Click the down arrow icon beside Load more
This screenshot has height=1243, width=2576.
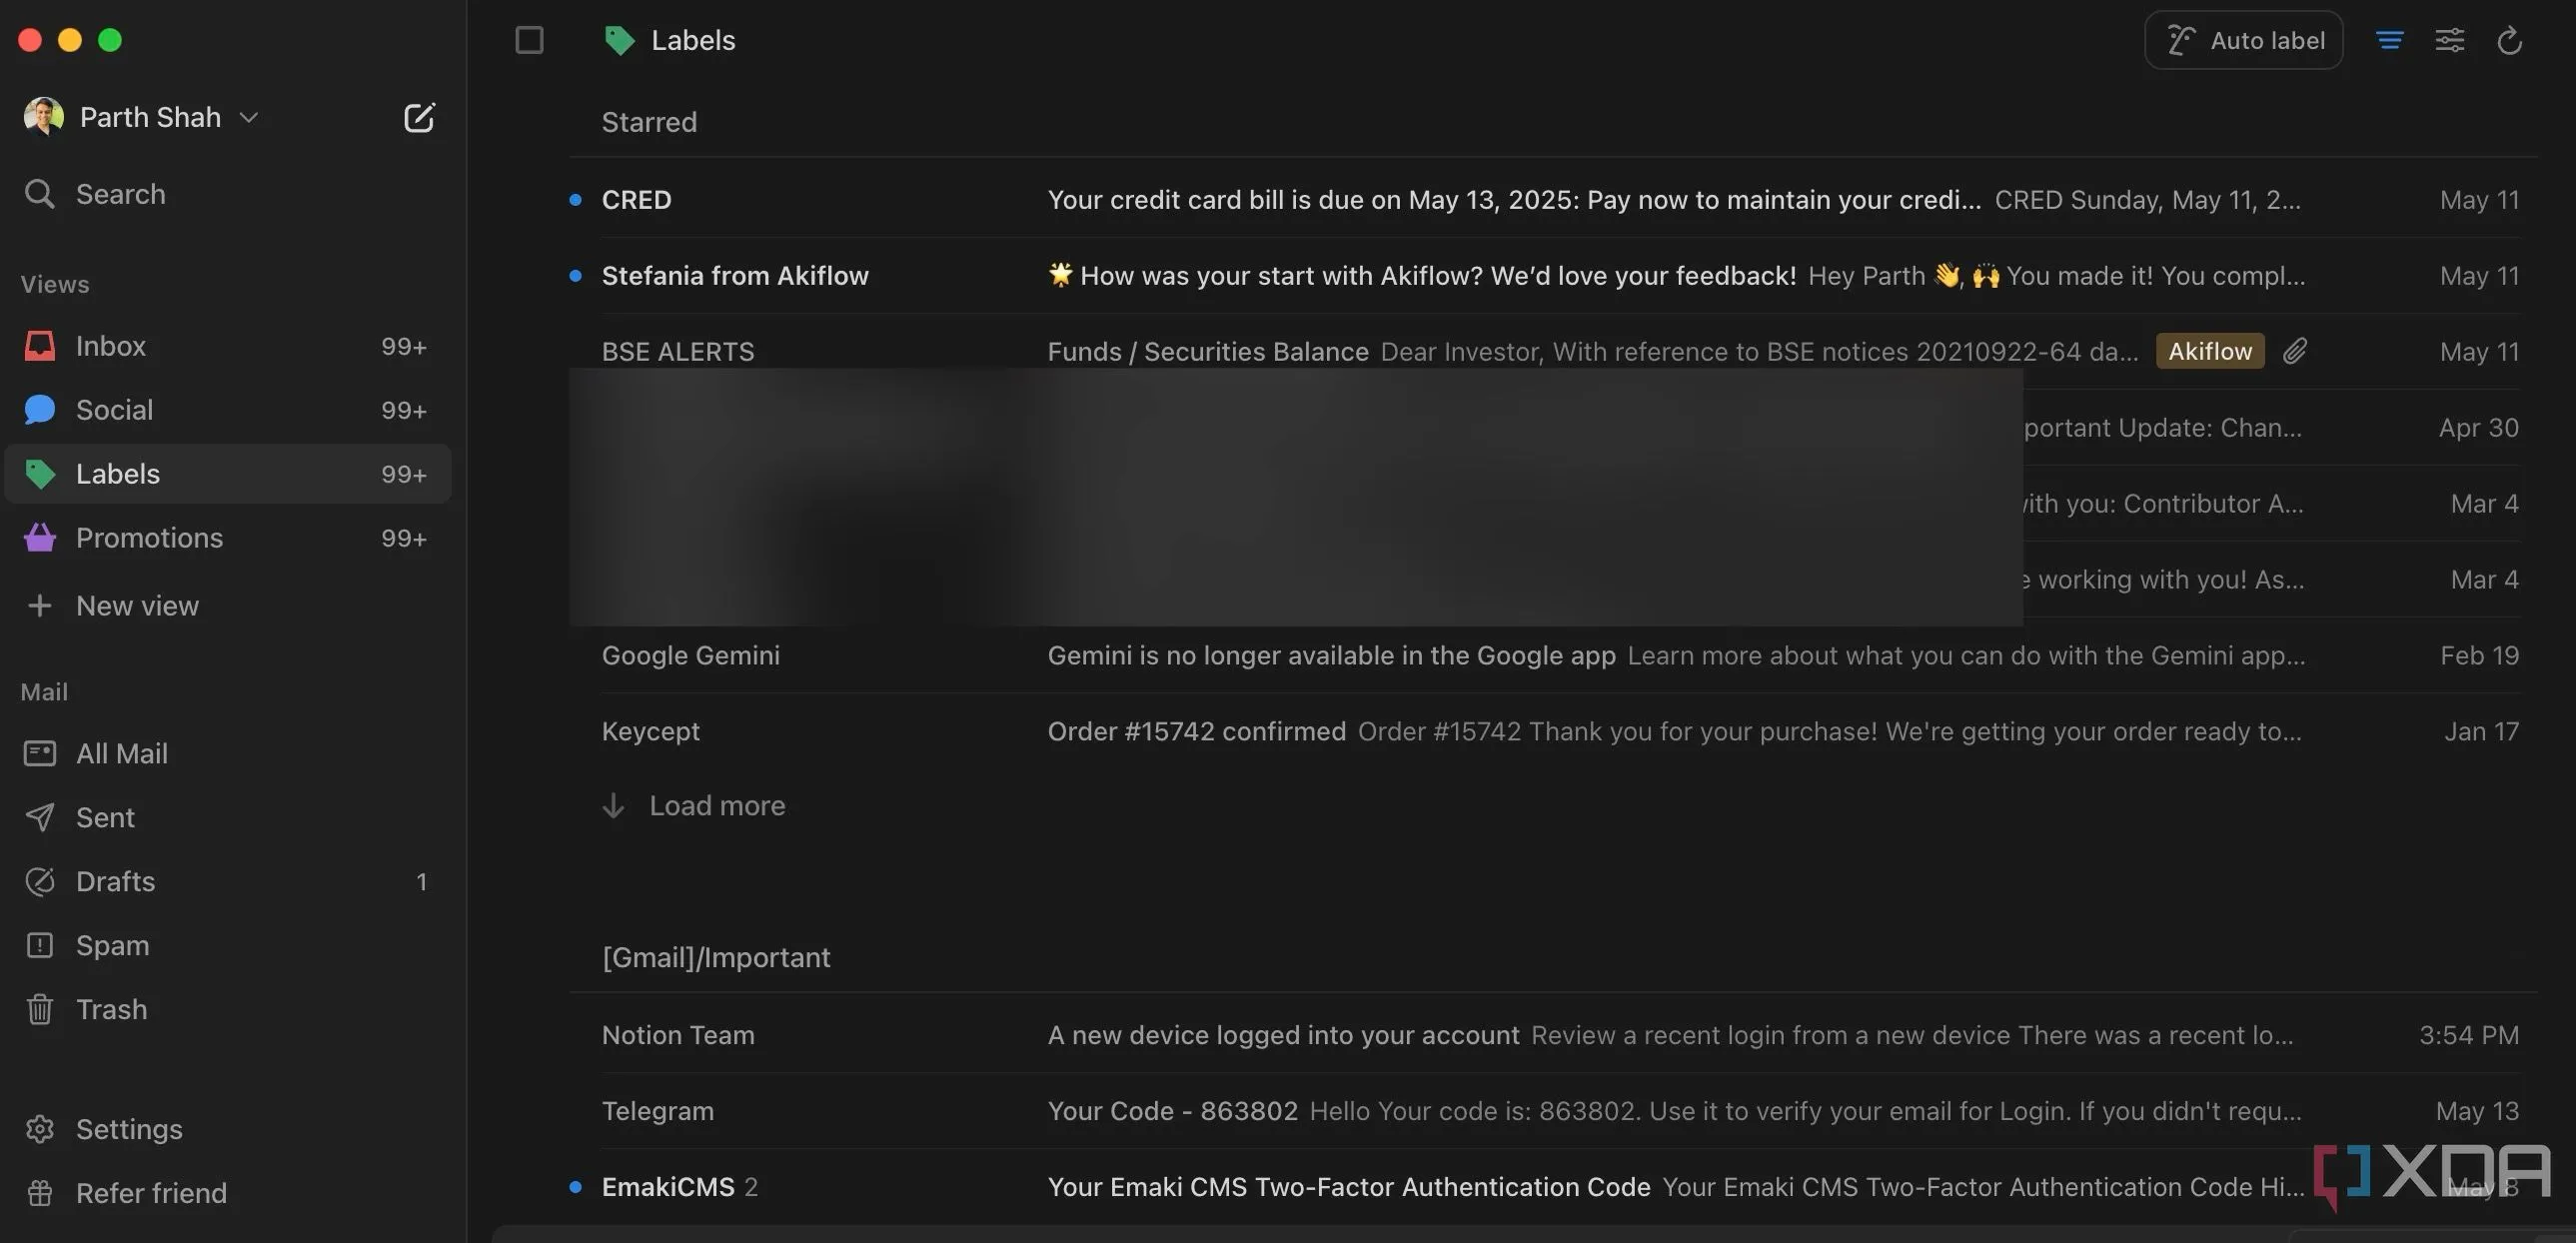point(613,806)
